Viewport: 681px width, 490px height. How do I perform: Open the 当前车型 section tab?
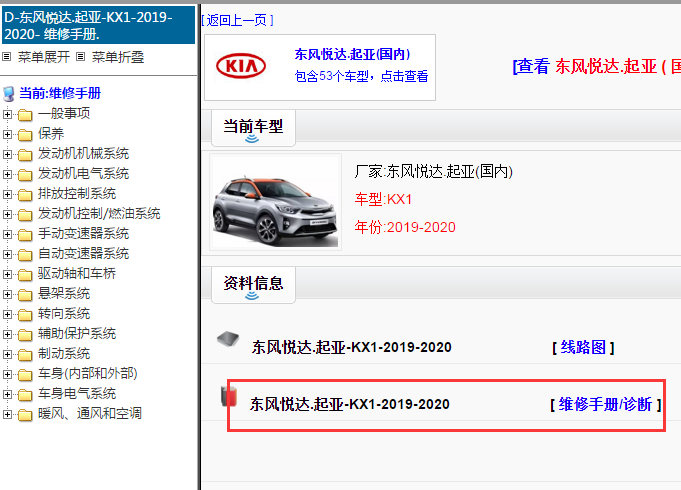coord(253,128)
